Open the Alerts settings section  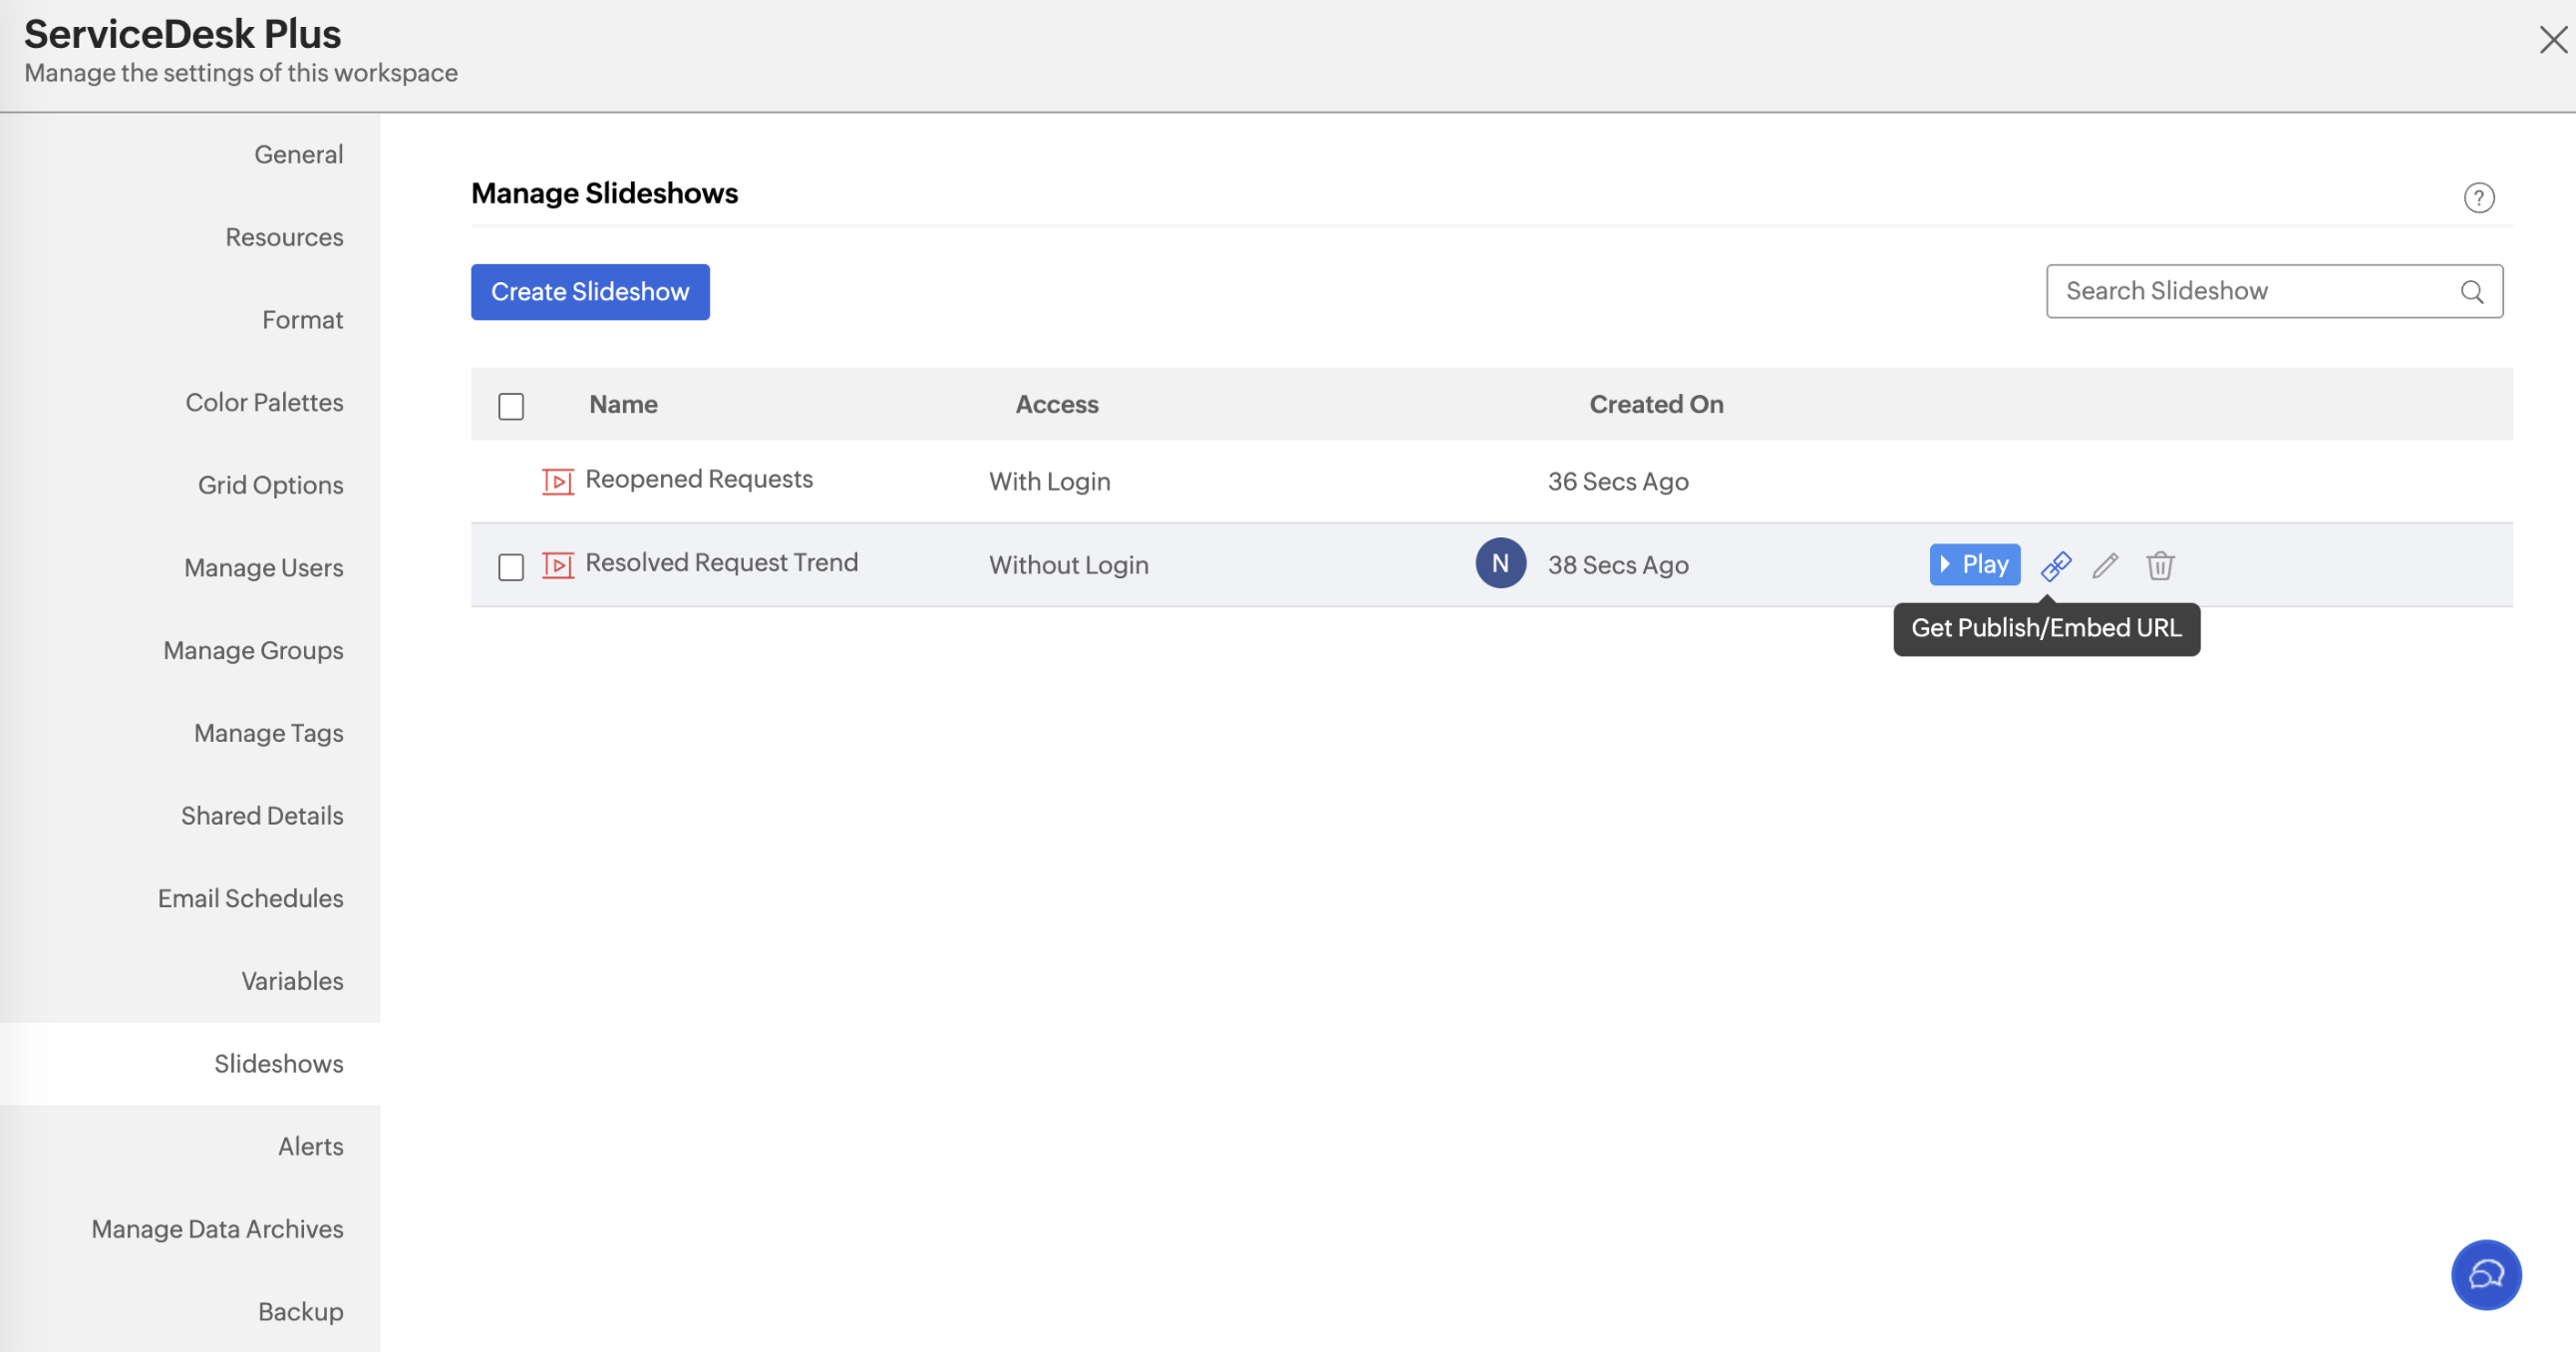(311, 1146)
